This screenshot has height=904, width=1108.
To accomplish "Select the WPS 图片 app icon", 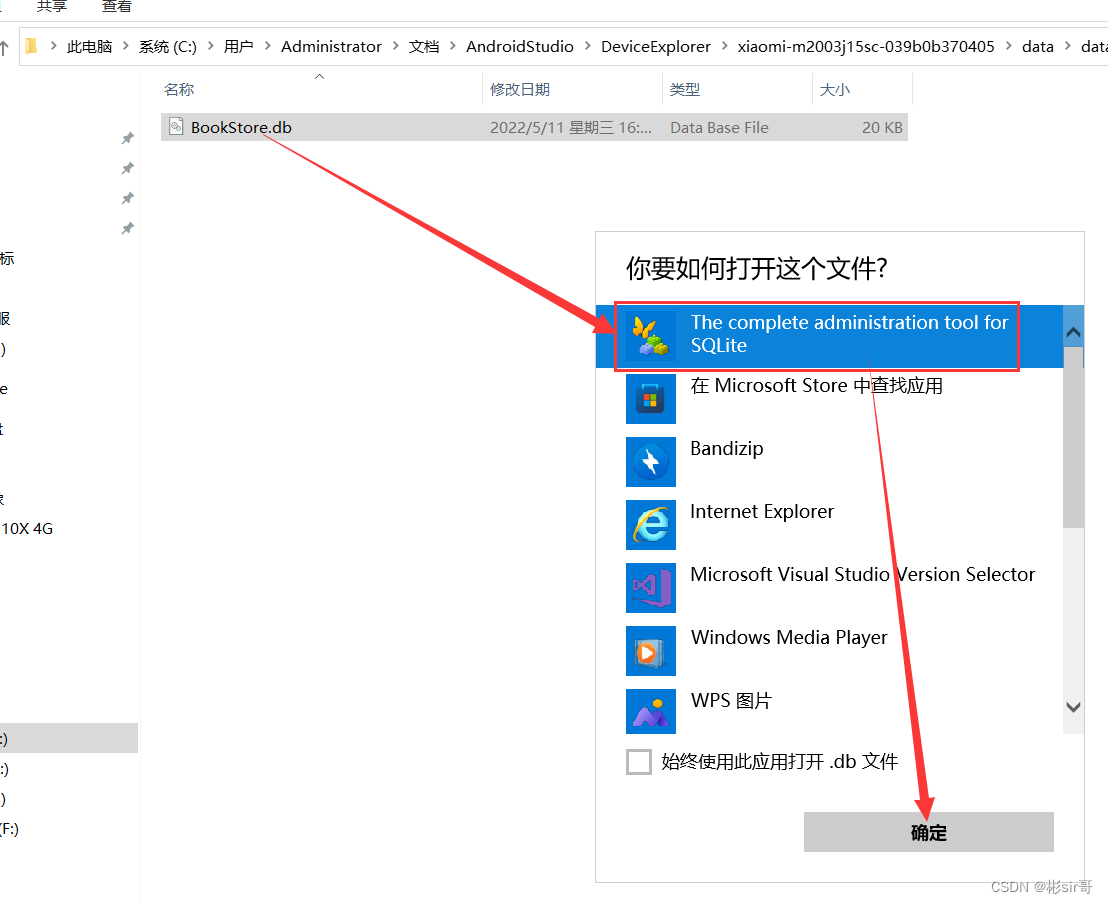I will pyautogui.click(x=650, y=712).
